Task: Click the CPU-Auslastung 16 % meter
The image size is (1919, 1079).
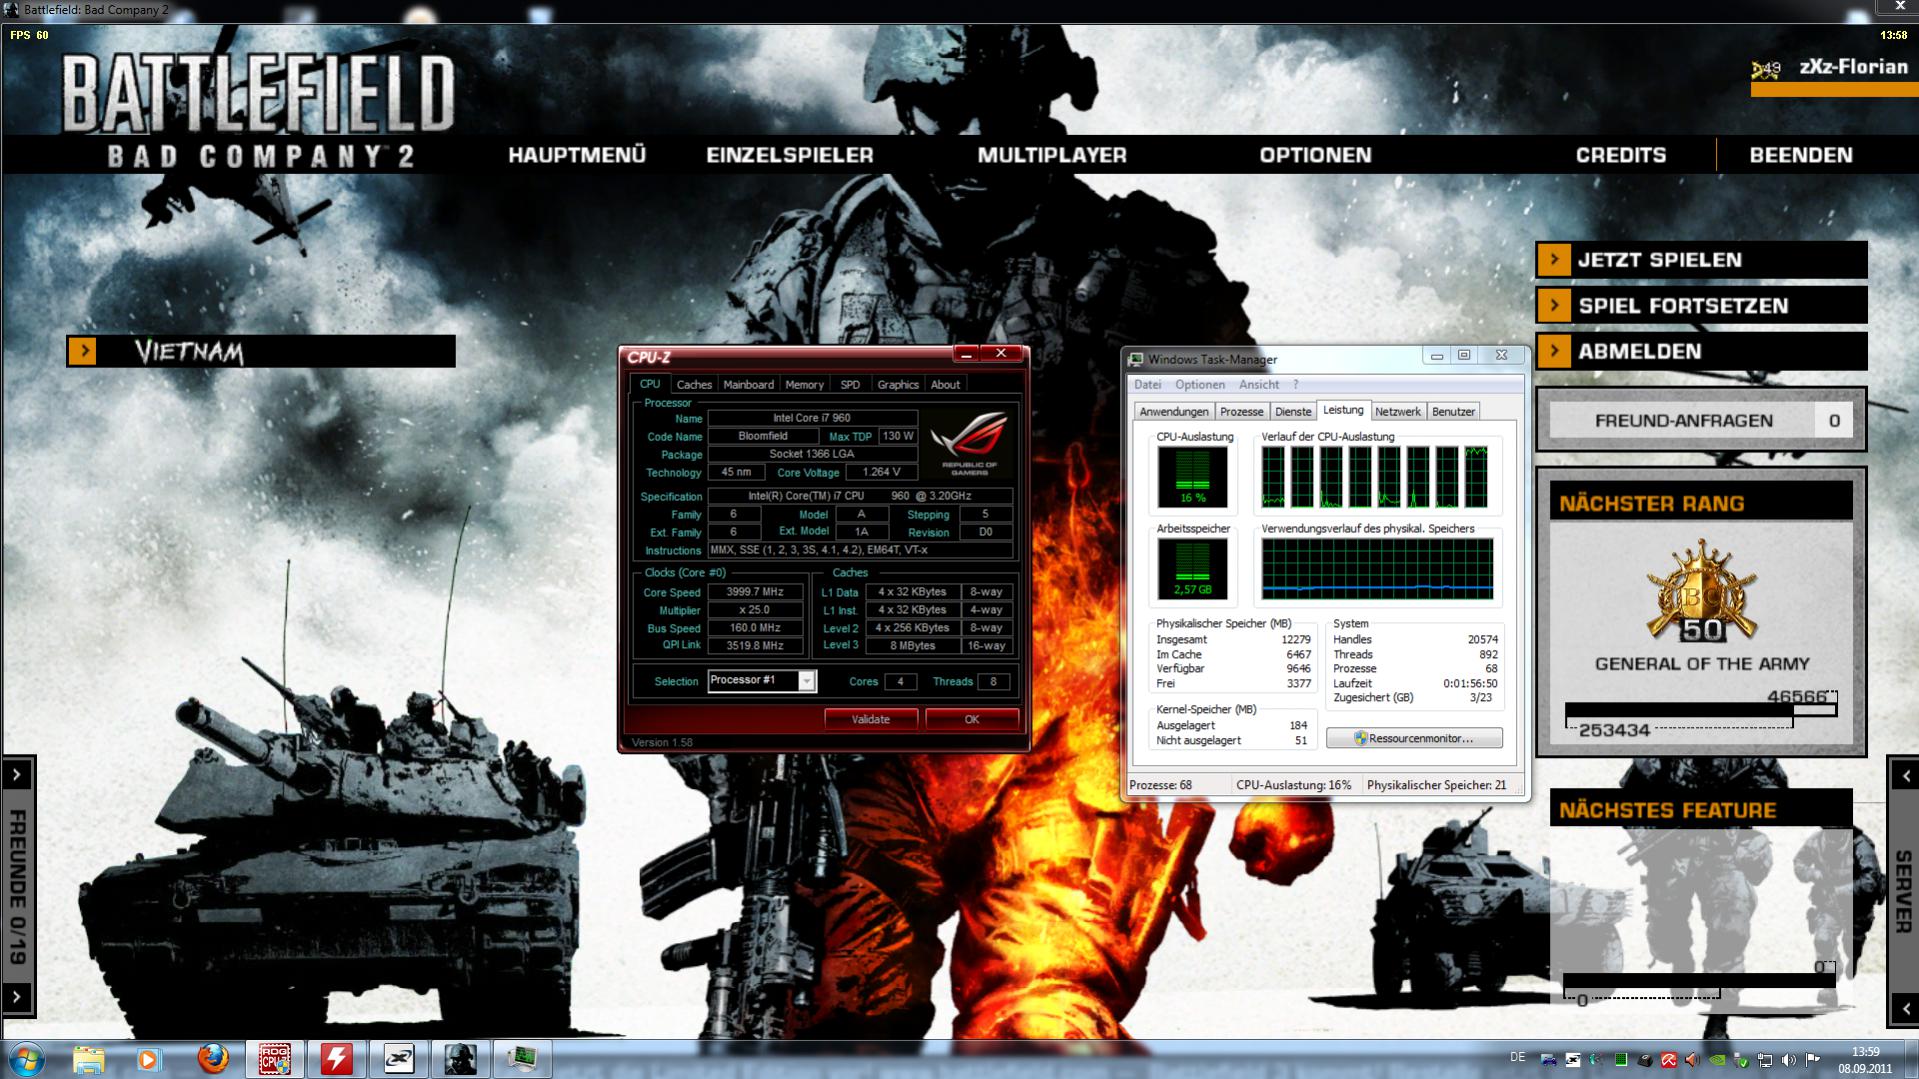Action: tap(1192, 476)
